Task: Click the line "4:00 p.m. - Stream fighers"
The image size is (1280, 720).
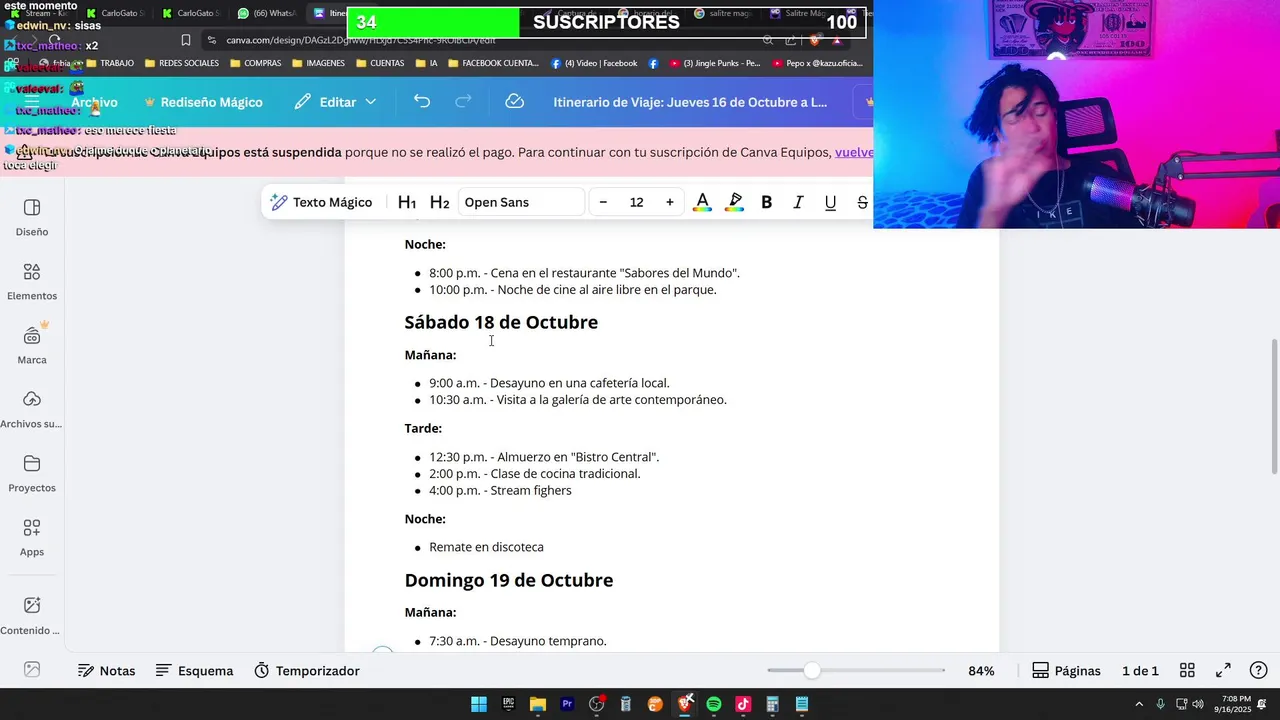Action: pos(500,491)
